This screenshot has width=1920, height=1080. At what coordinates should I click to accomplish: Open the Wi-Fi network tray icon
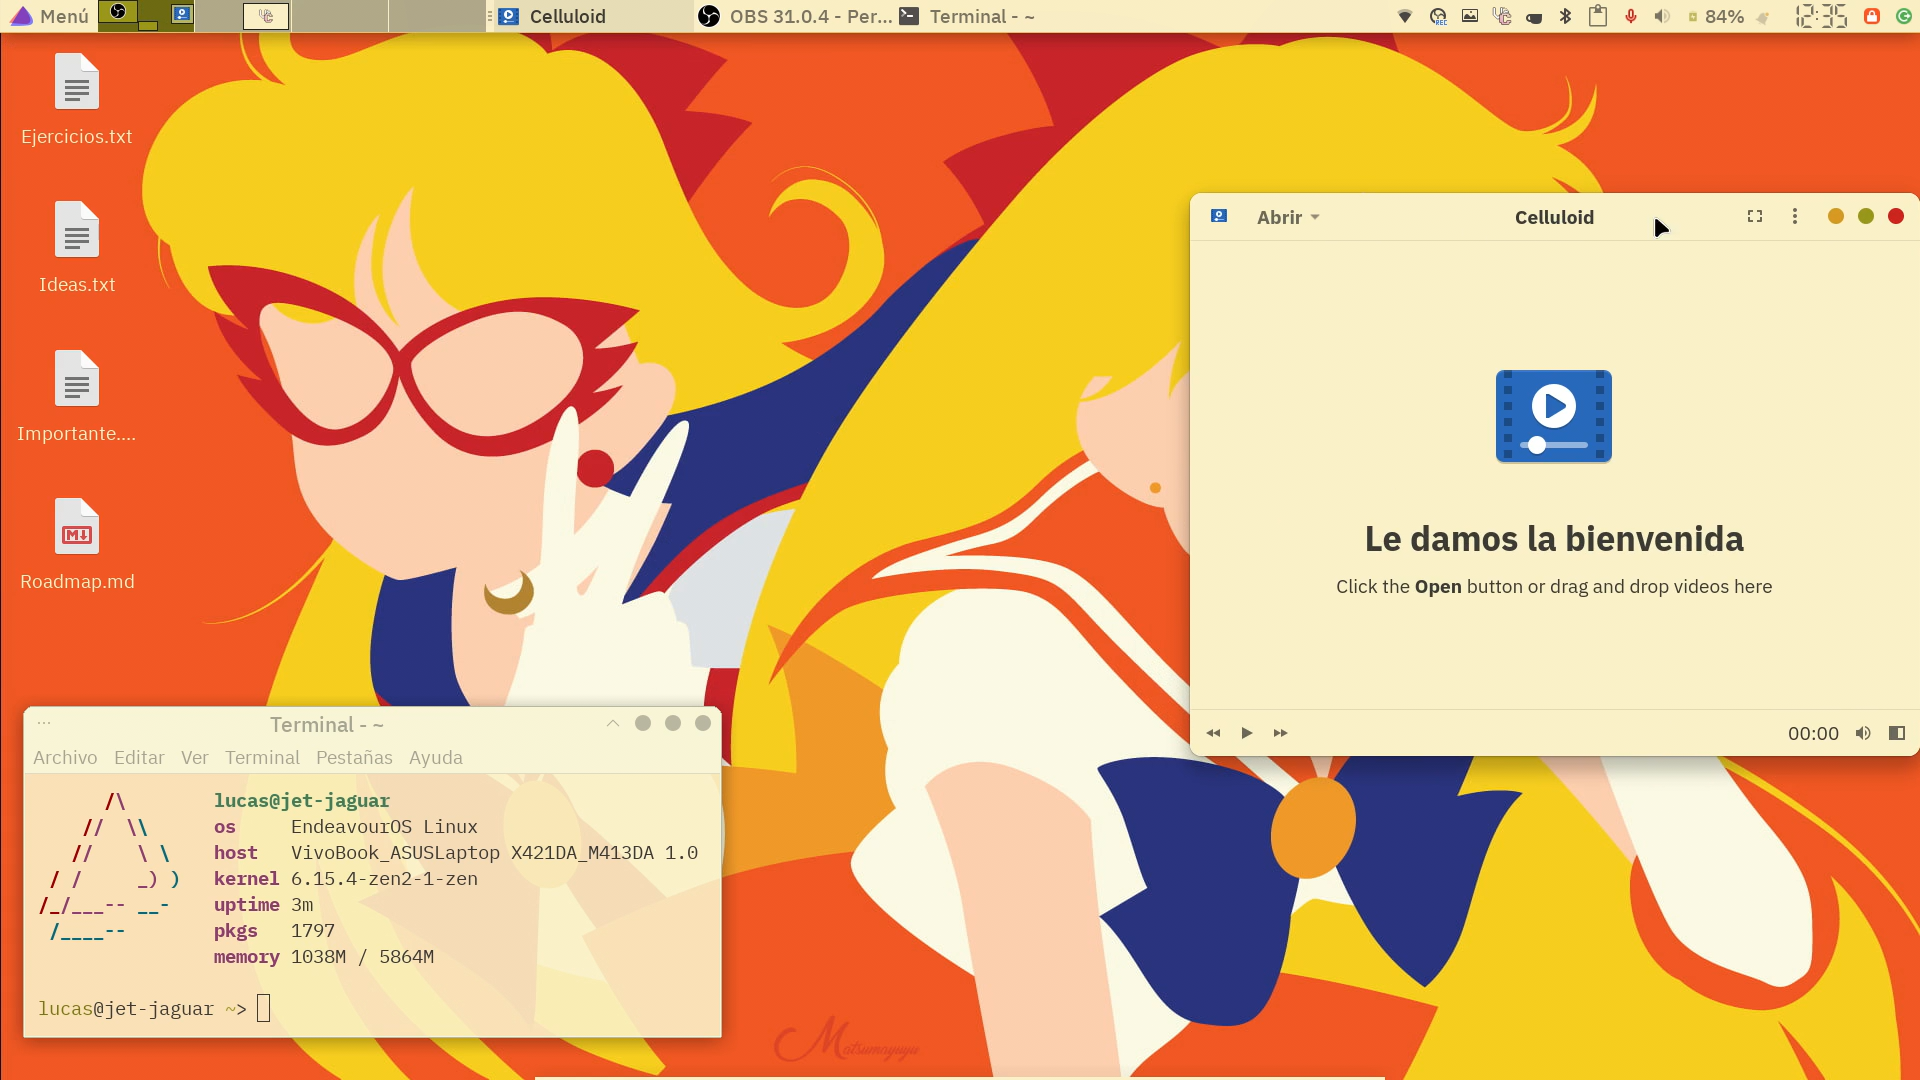coord(1405,16)
